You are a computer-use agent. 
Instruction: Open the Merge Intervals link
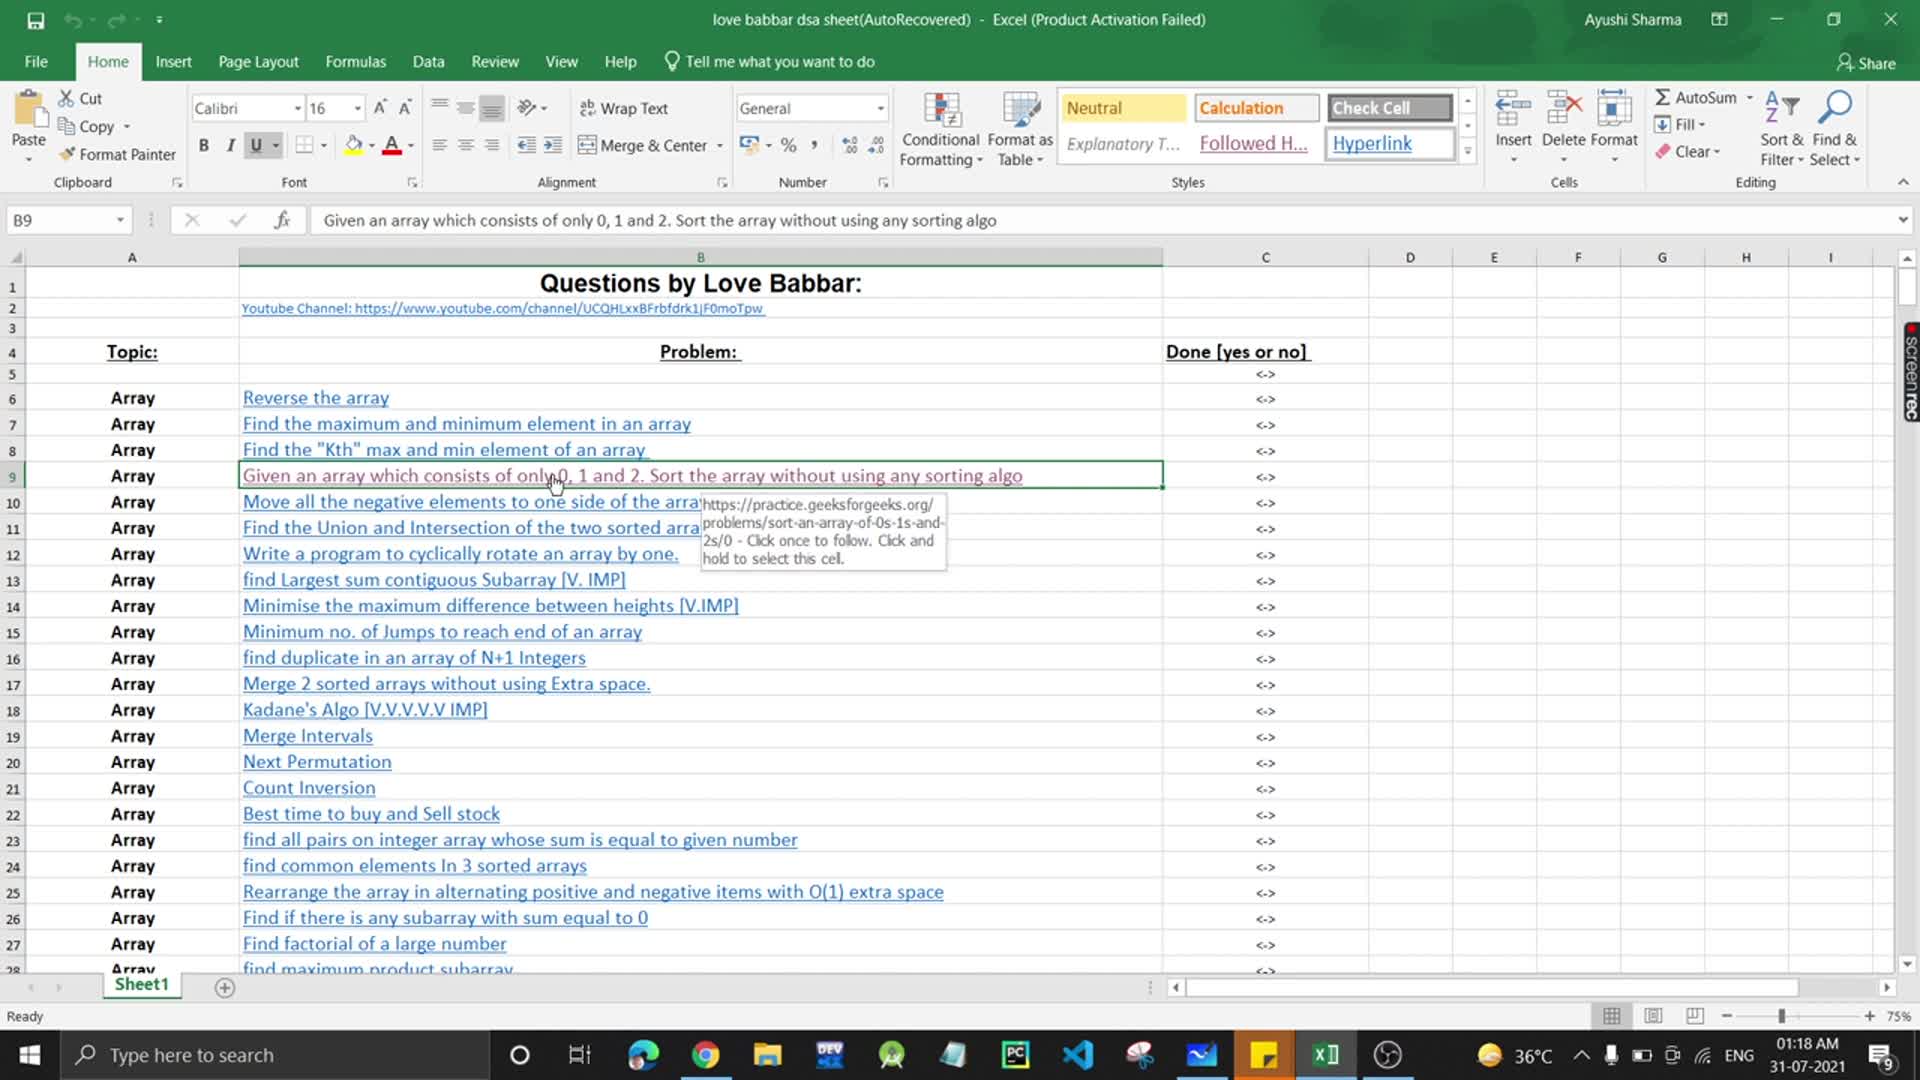pos(308,736)
